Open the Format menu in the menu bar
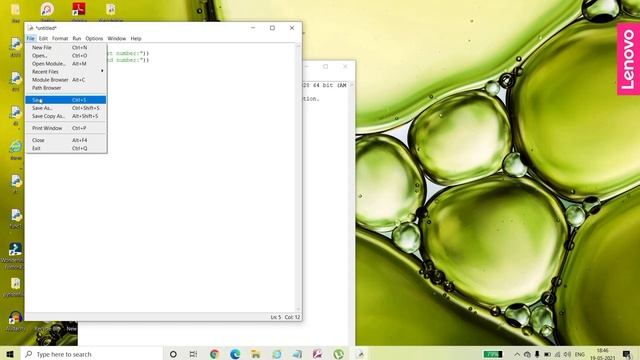Screen dimensions: 640x360 60,38
